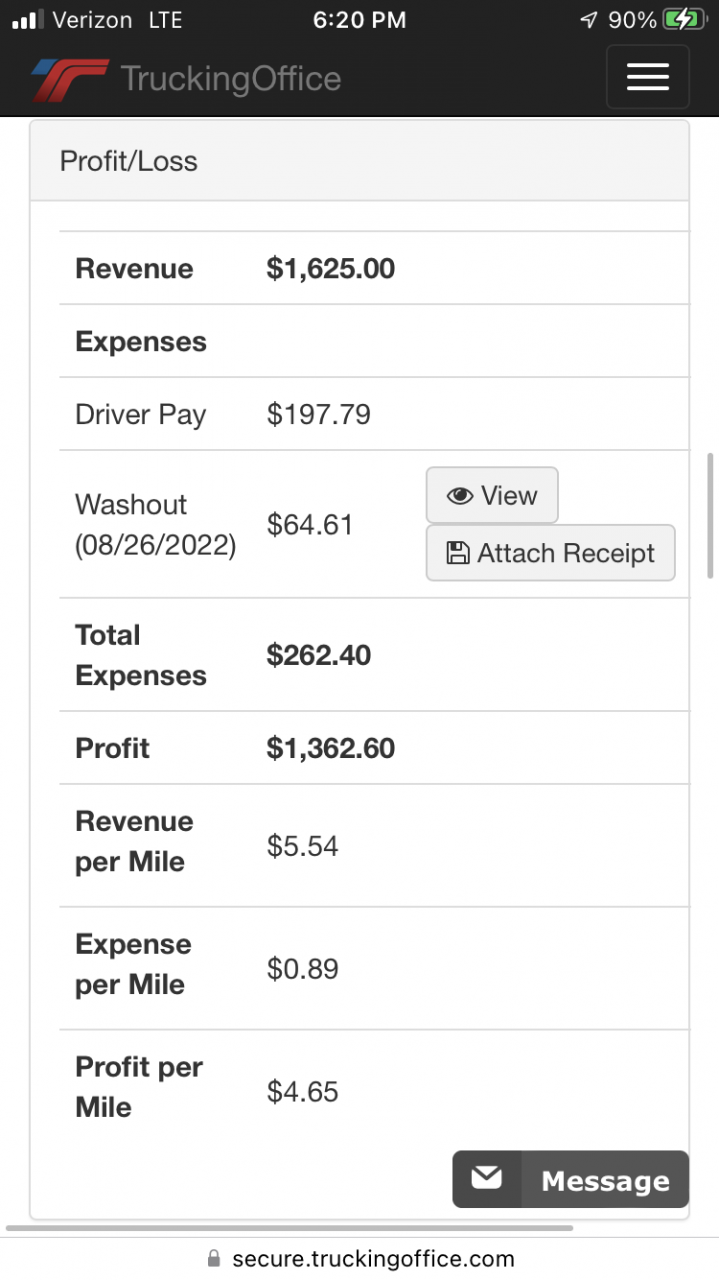Select the Profit/Loss panel header

coord(359,161)
